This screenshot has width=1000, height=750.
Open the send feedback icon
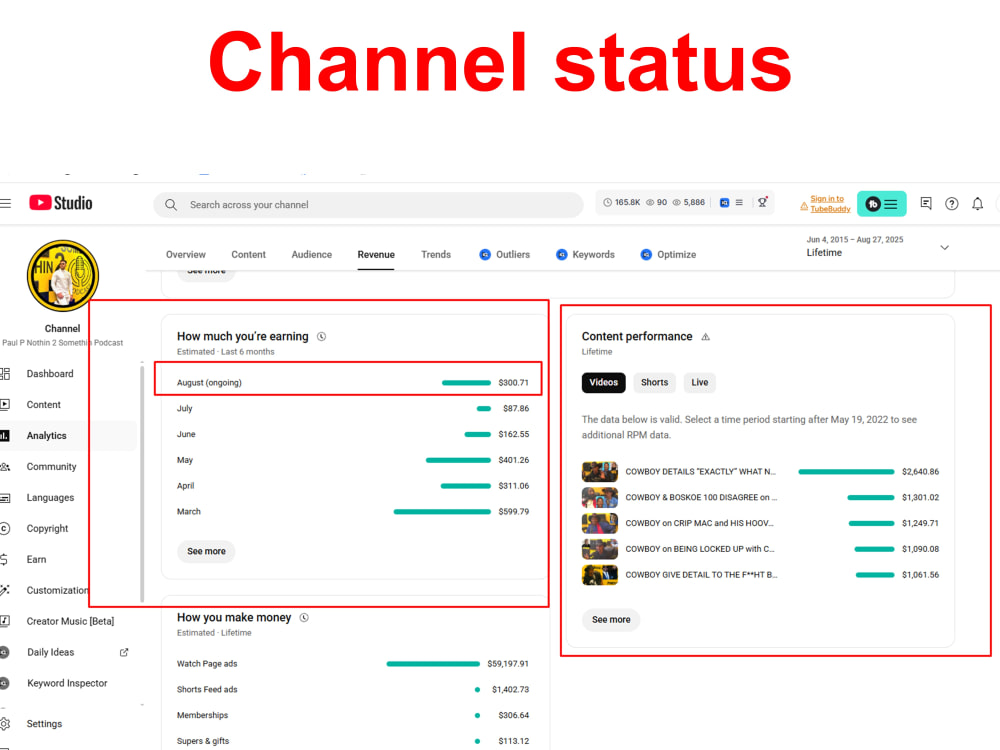click(x=926, y=203)
